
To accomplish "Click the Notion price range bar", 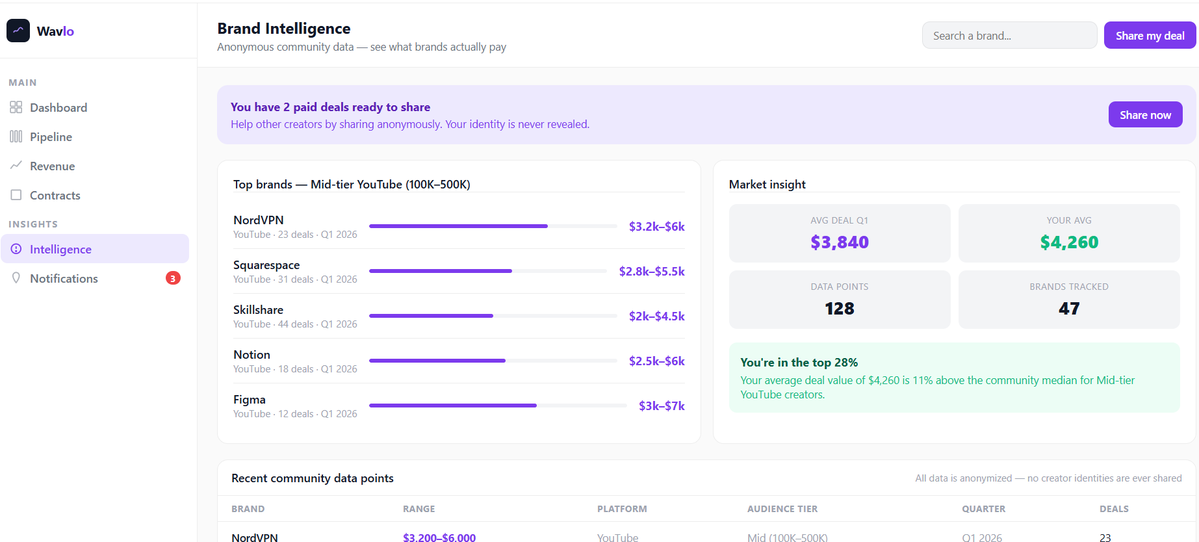I will (x=492, y=360).
